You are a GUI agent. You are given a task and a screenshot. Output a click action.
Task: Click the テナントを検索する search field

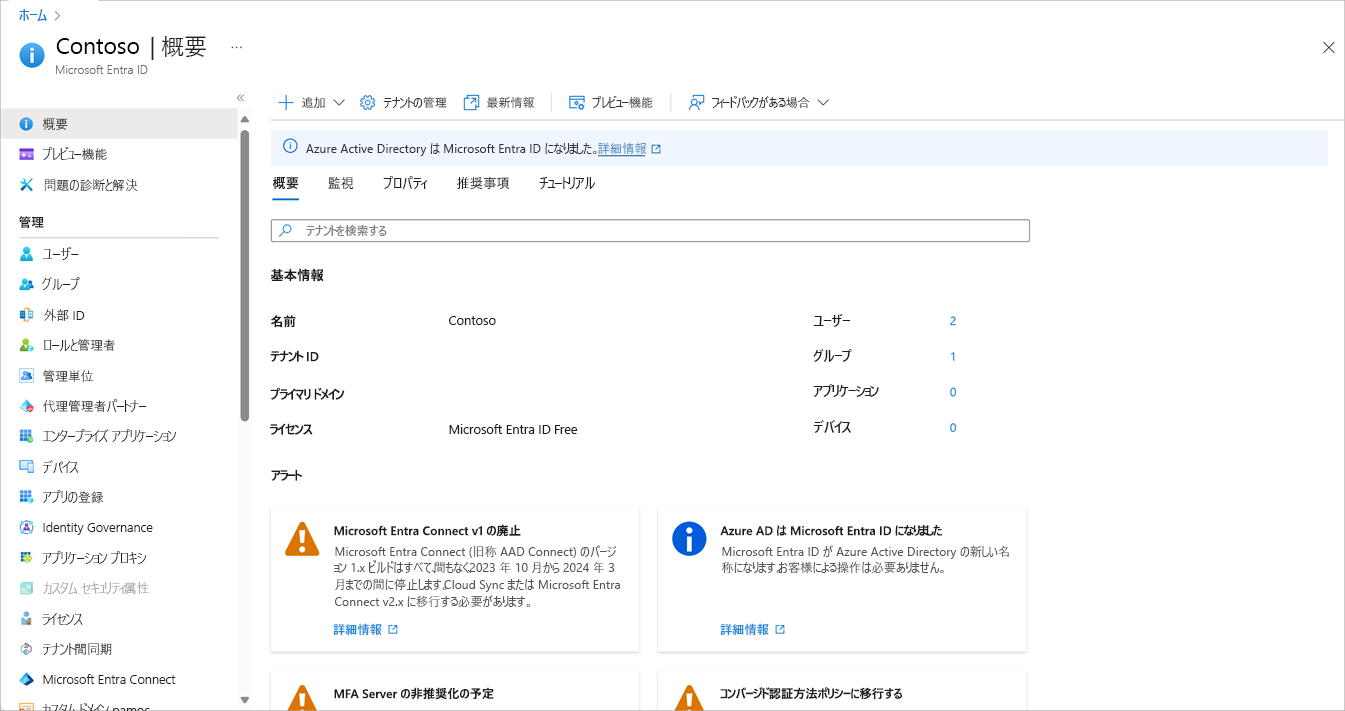point(650,230)
